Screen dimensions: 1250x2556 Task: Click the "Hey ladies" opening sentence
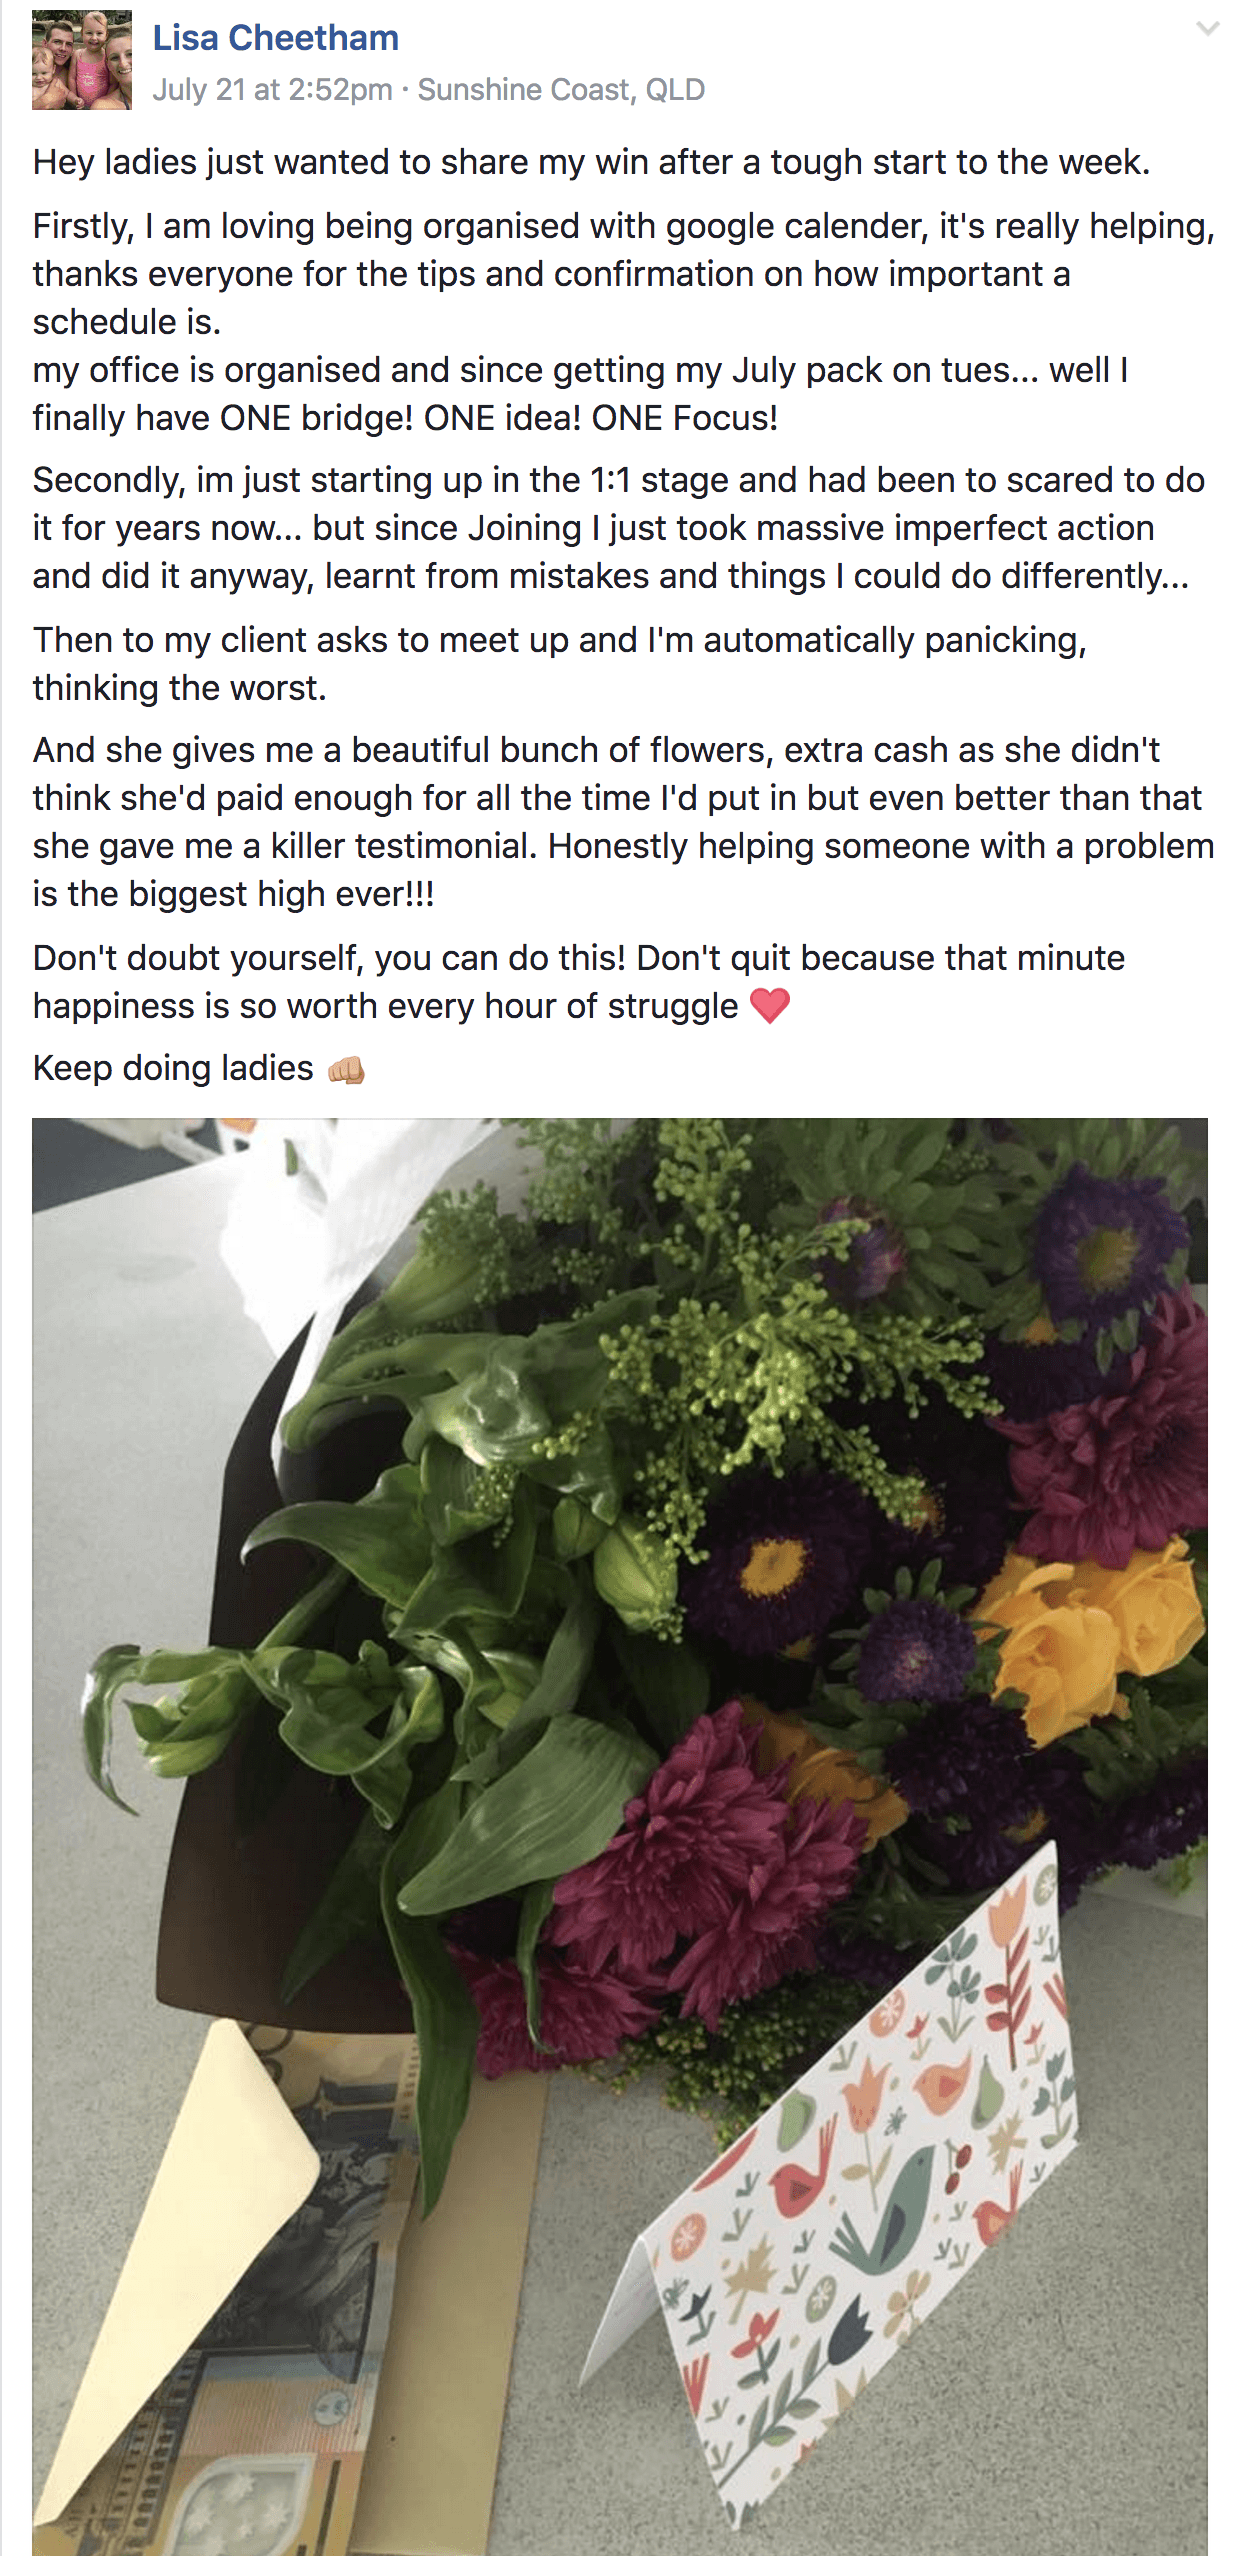coord(591,162)
